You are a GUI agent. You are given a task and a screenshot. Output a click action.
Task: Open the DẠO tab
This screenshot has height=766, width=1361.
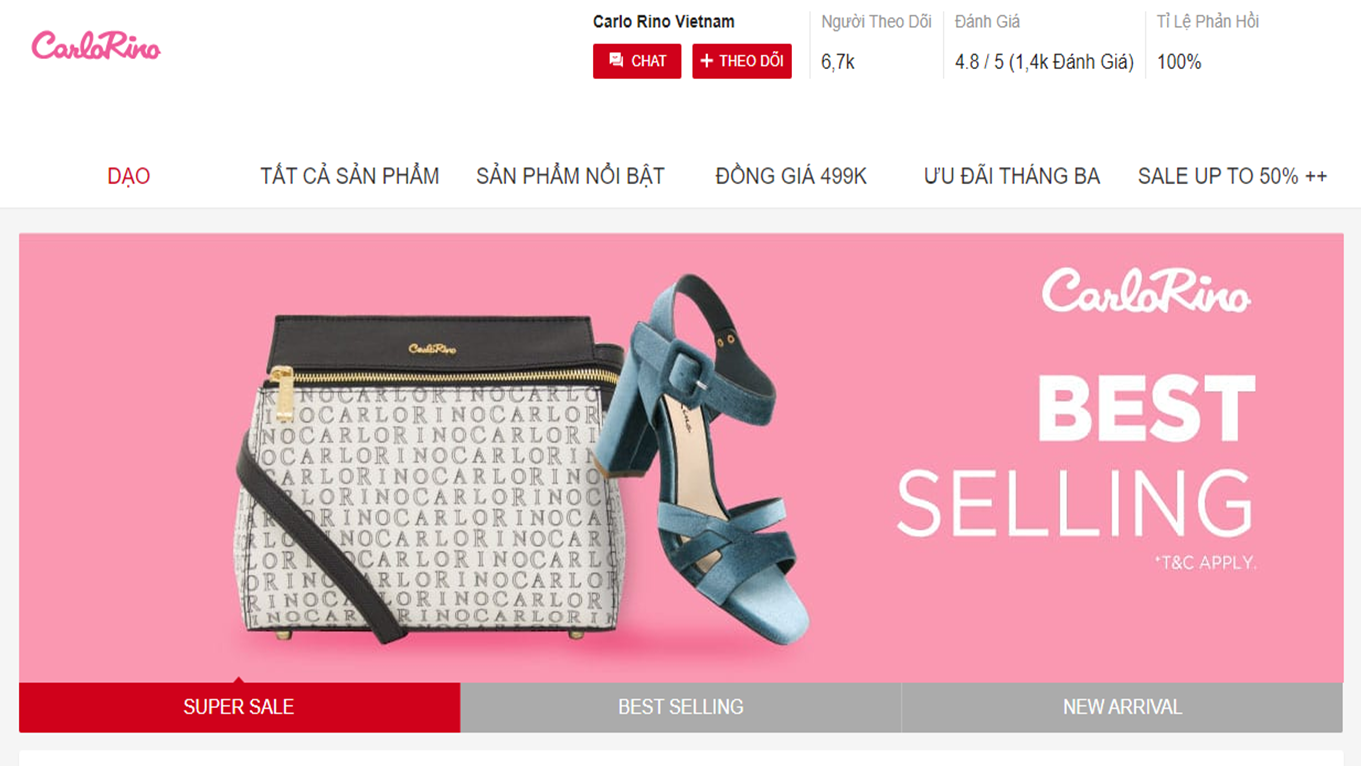129,176
